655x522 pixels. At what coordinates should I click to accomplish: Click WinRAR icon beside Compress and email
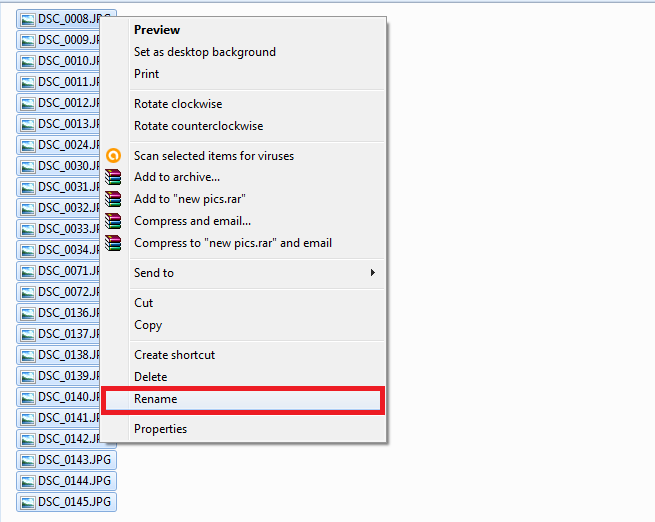pyautogui.click(x=114, y=221)
